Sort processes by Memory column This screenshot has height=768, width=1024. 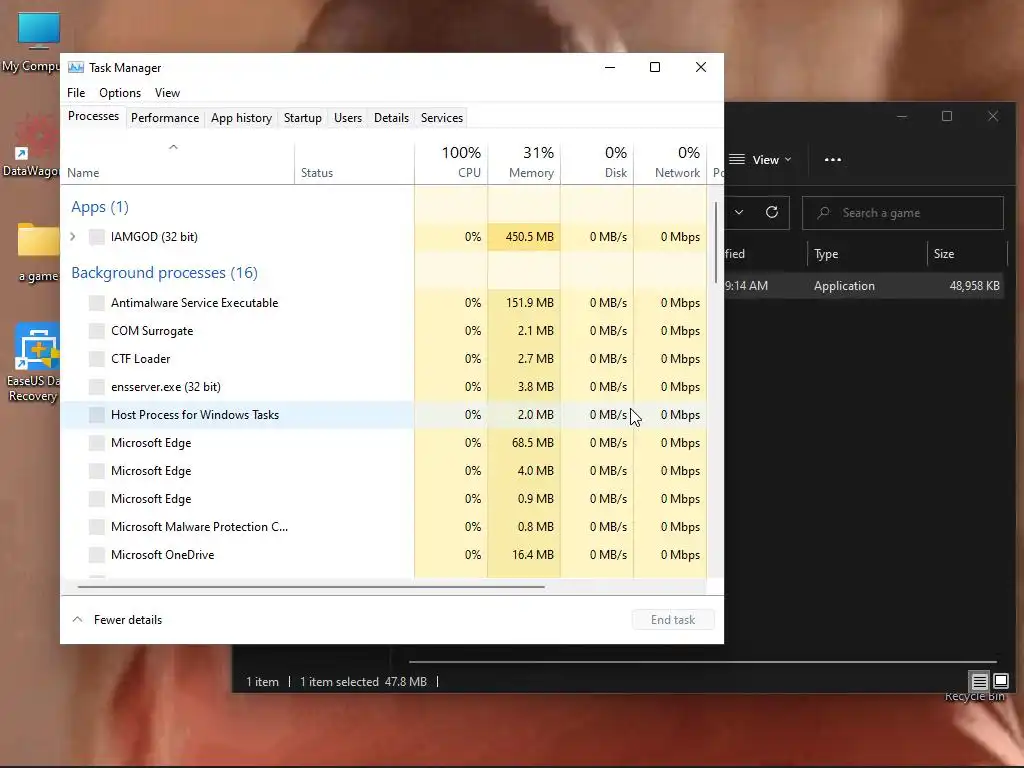click(x=524, y=162)
